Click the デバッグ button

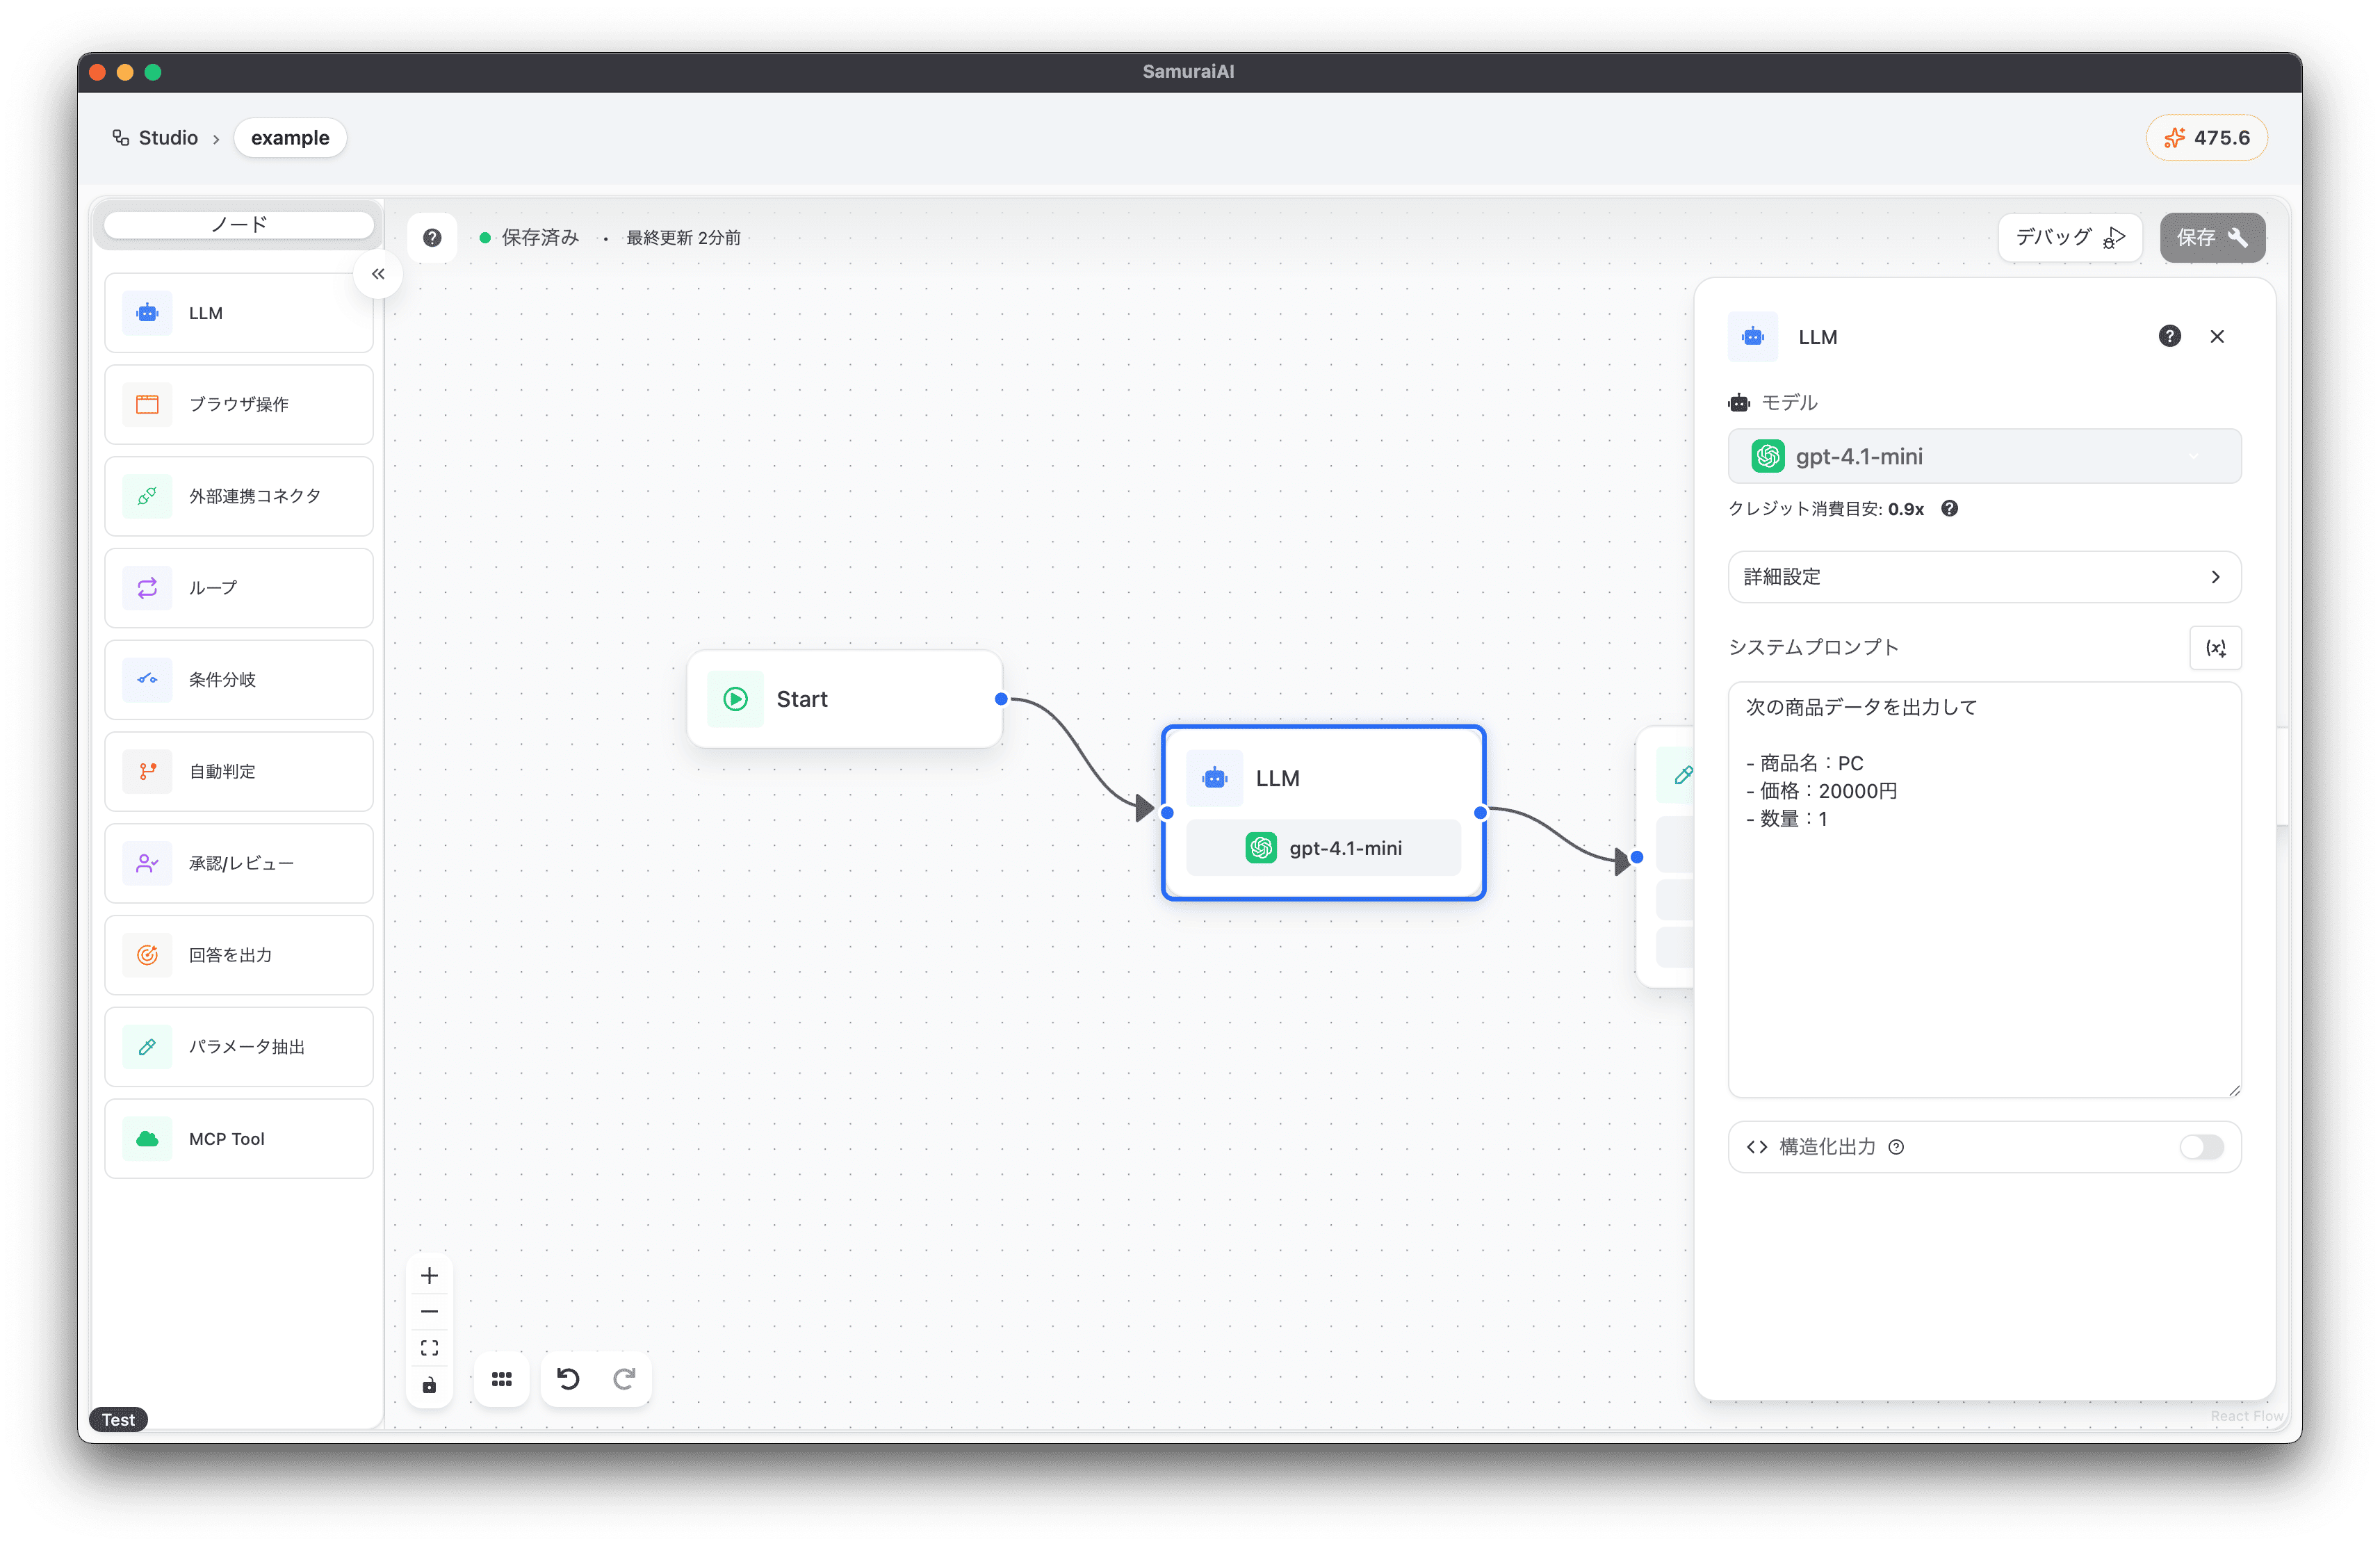click(x=2069, y=237)
